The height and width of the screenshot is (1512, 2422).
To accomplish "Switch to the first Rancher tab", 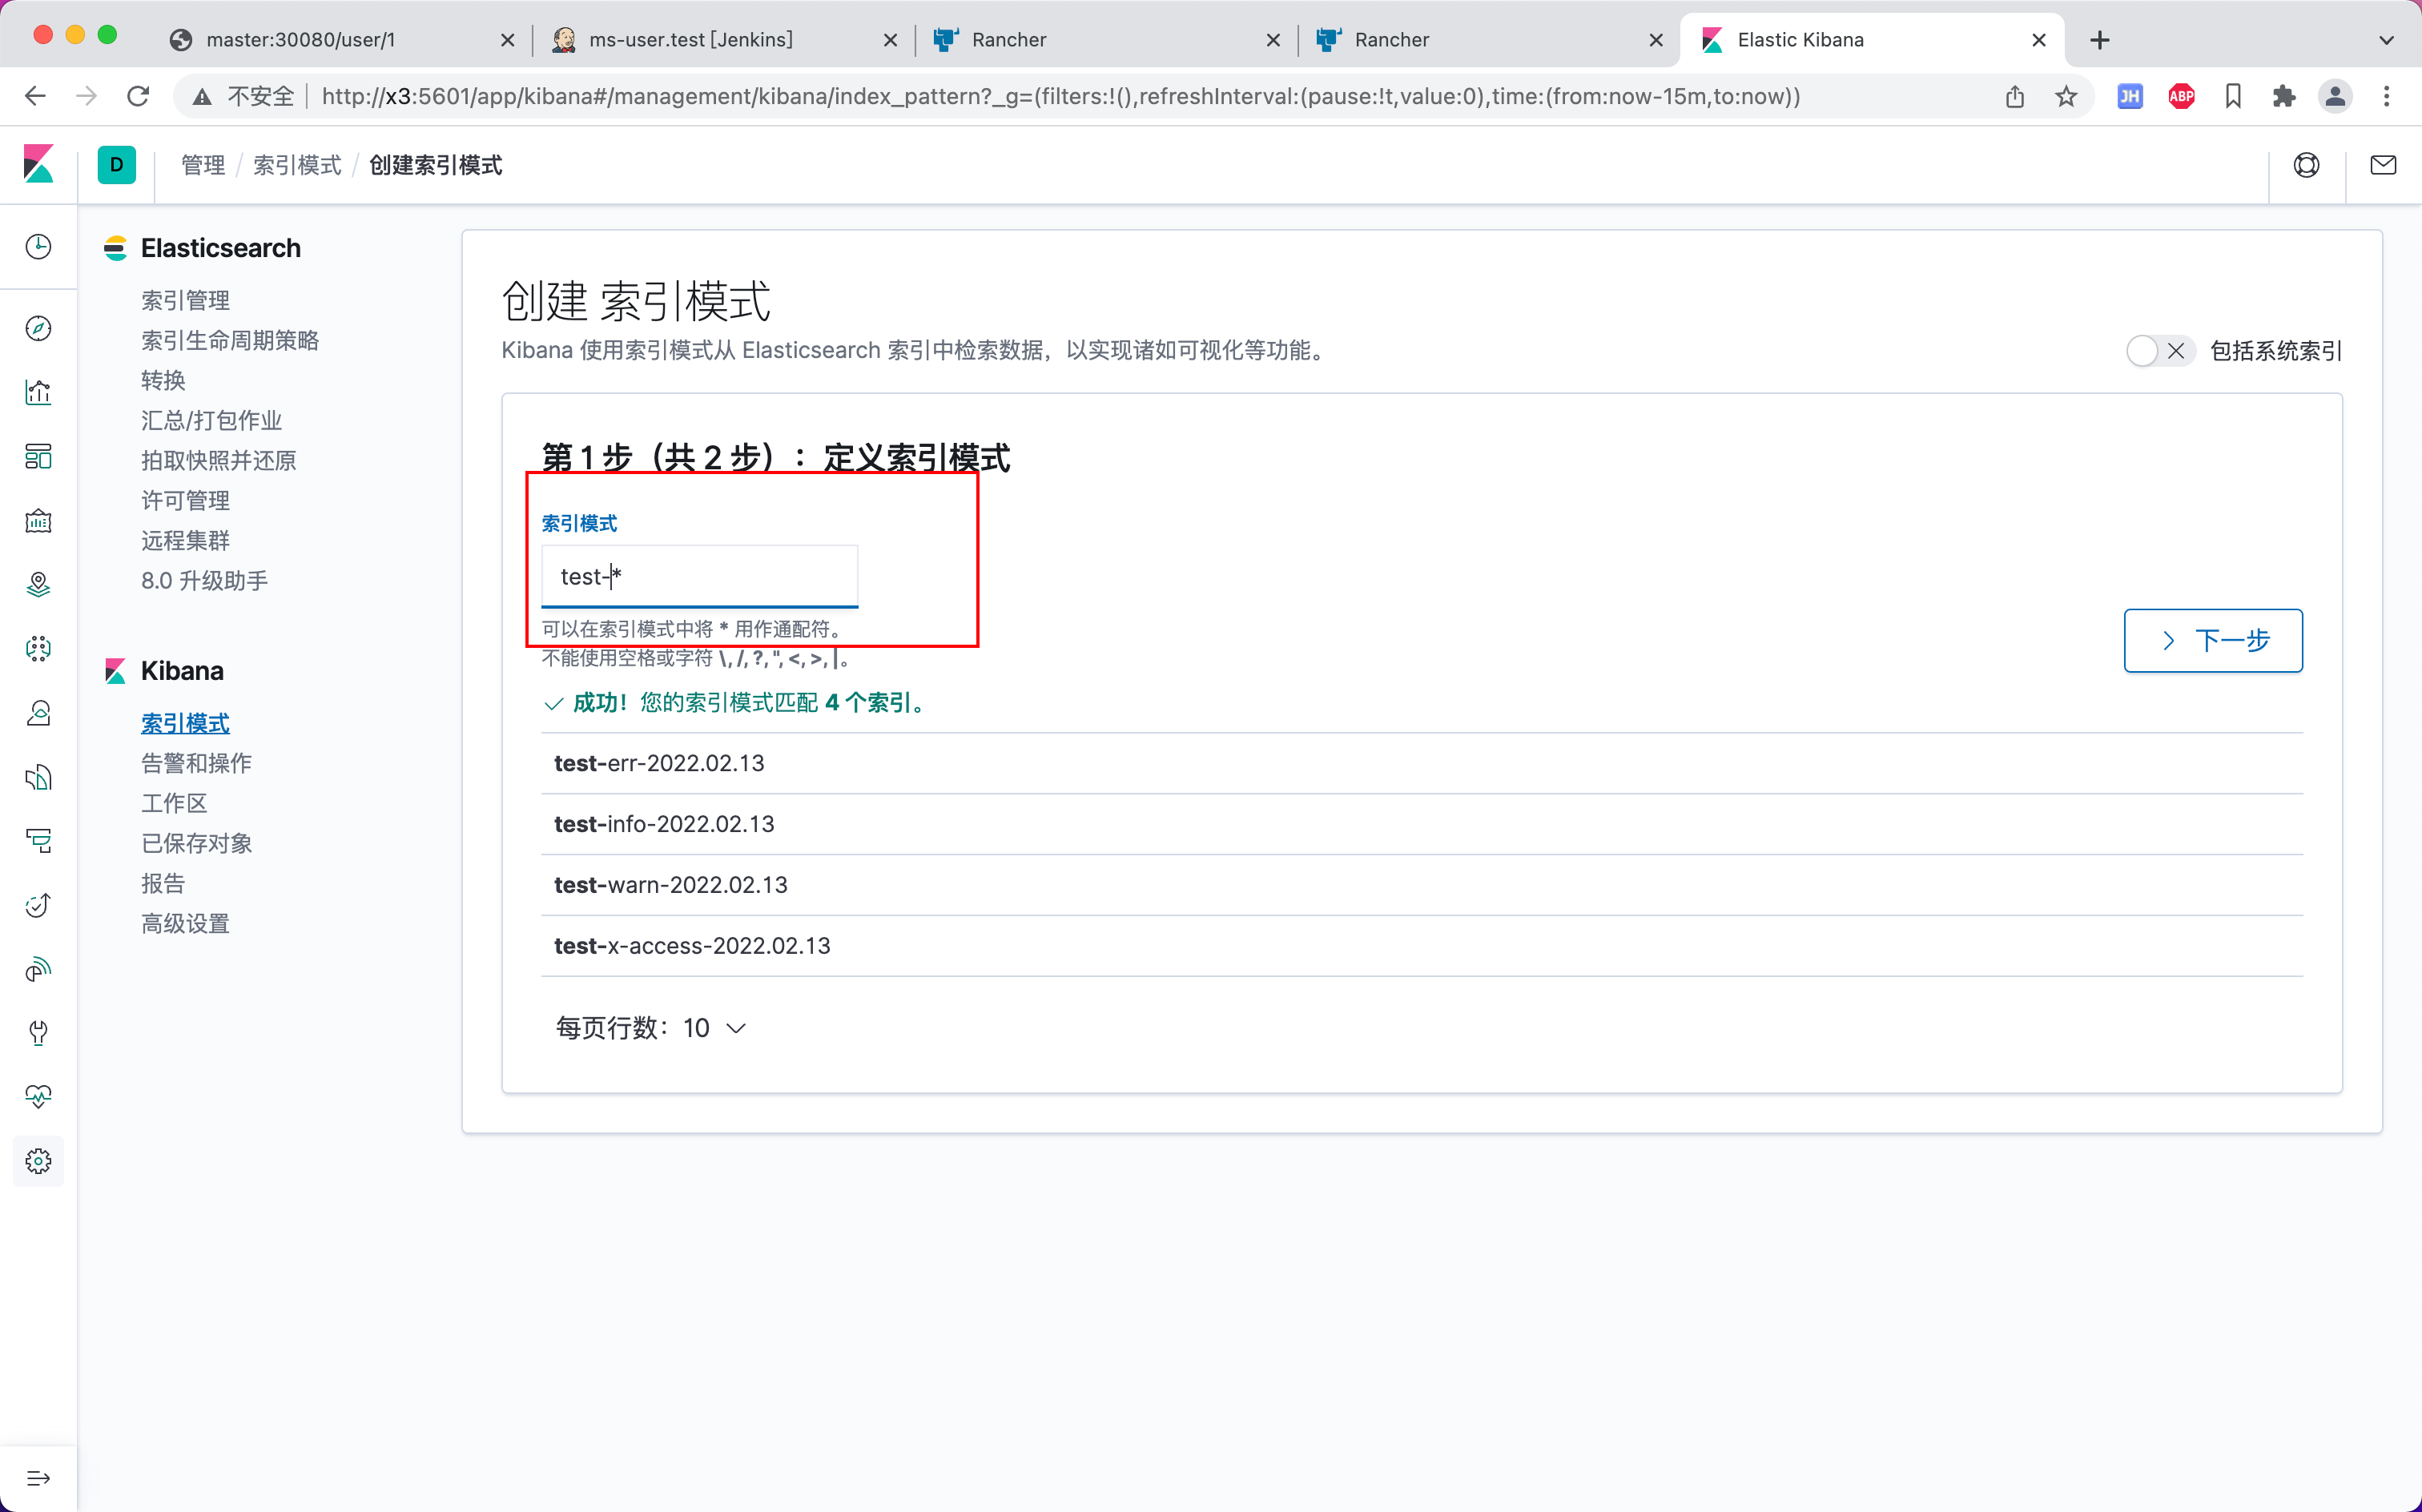I will pos(1106,40).
